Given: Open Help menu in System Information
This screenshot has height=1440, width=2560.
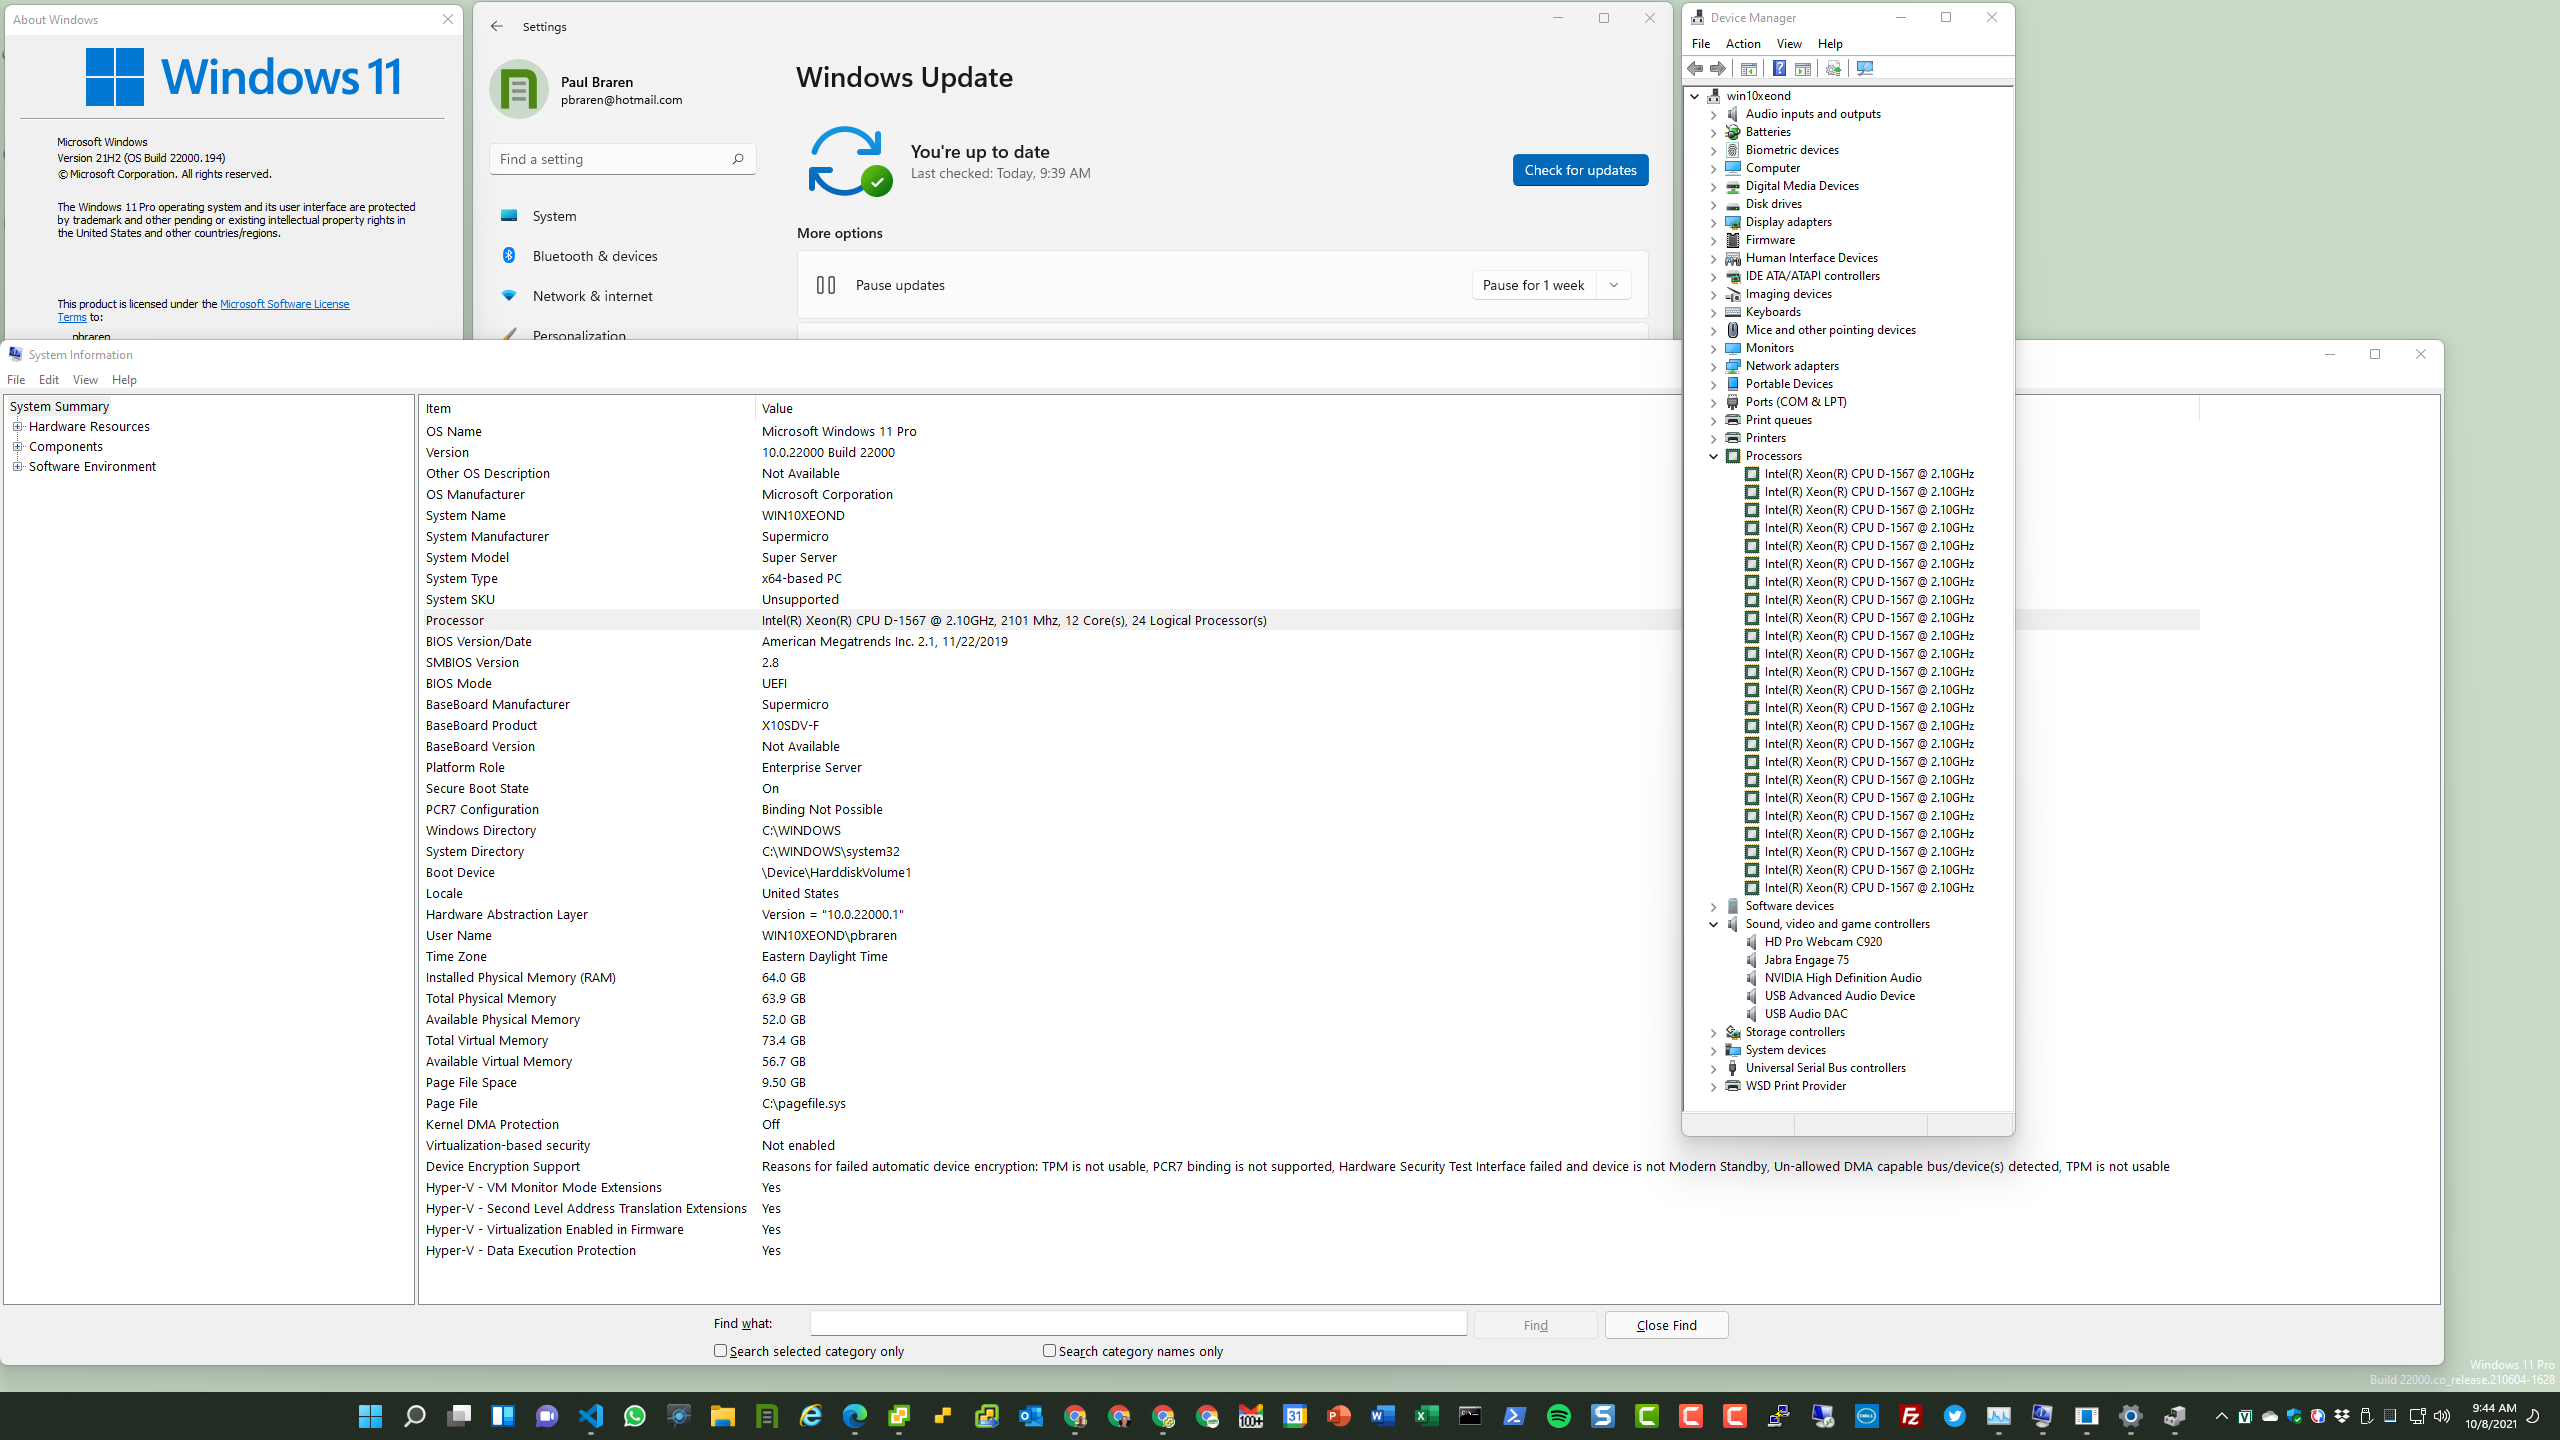Looking at the screenshot, I should (124, 380).
